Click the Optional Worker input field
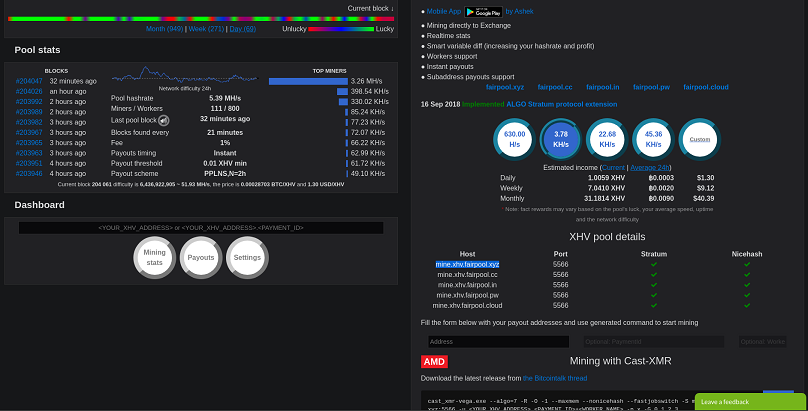 tap(762, 341)
